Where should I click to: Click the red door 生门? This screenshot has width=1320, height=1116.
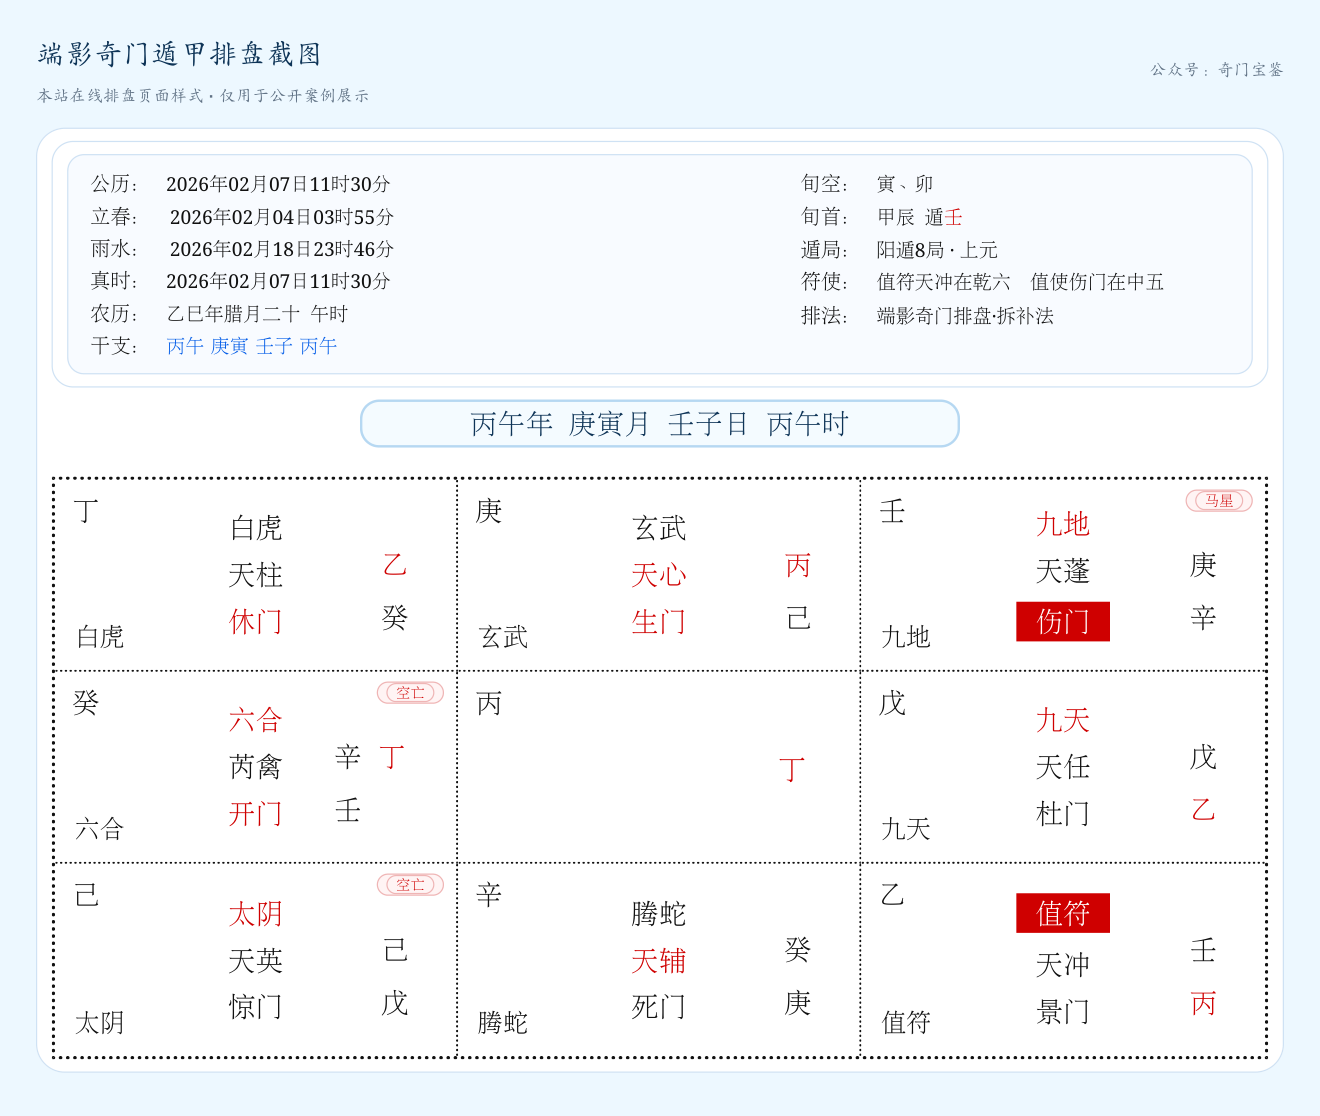click(659, 622)
